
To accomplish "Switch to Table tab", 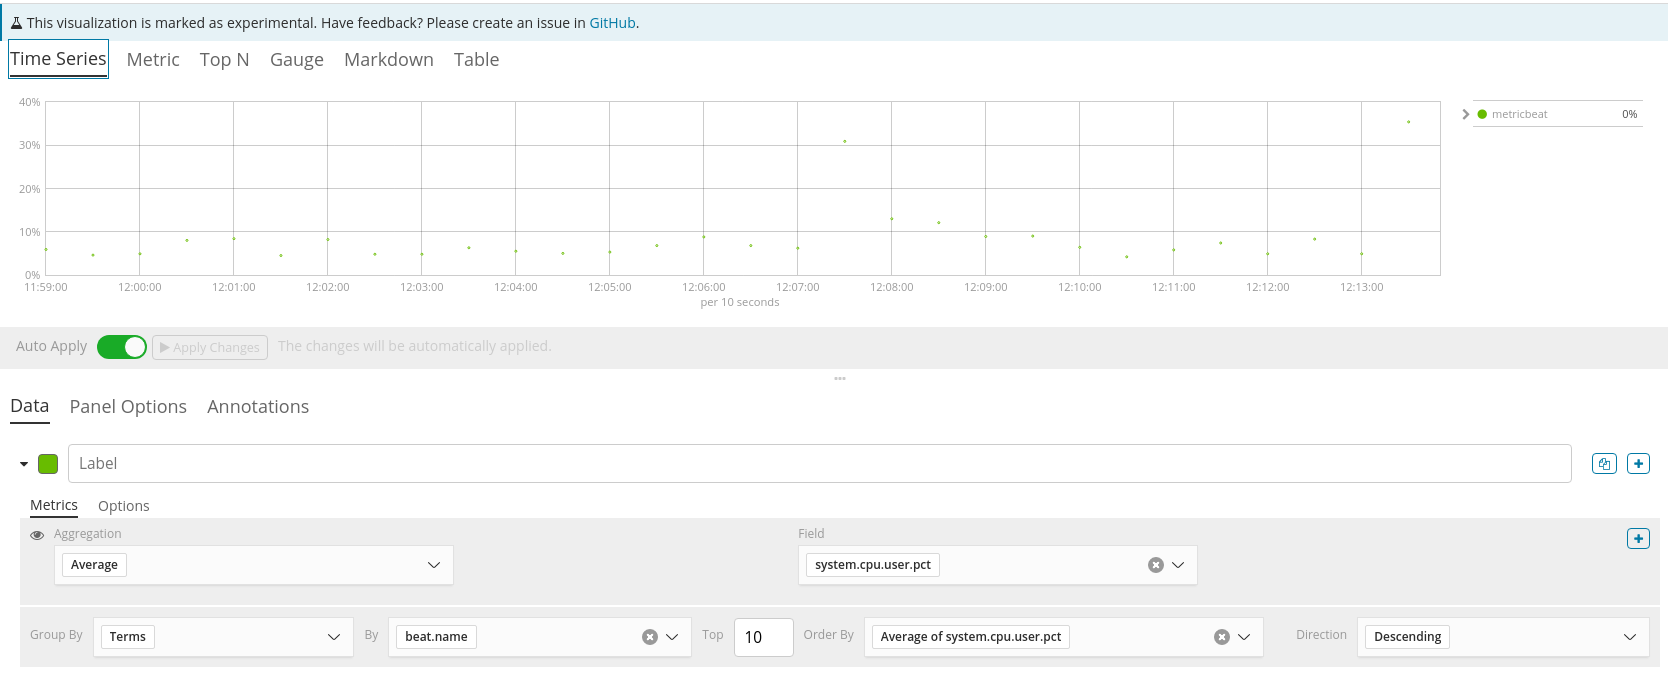I will (x=476, y=60).
